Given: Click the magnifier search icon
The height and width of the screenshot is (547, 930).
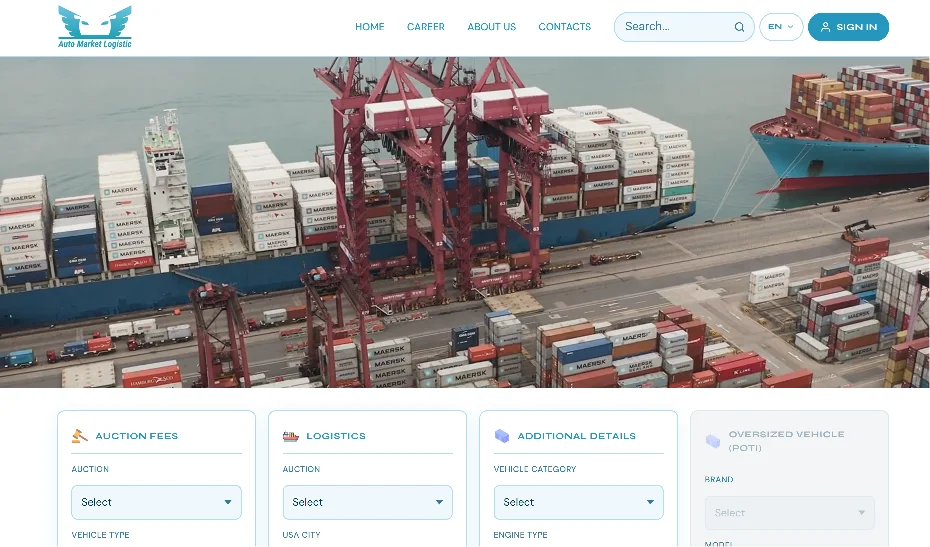Looking at the screenshot, I should (739, 27).
